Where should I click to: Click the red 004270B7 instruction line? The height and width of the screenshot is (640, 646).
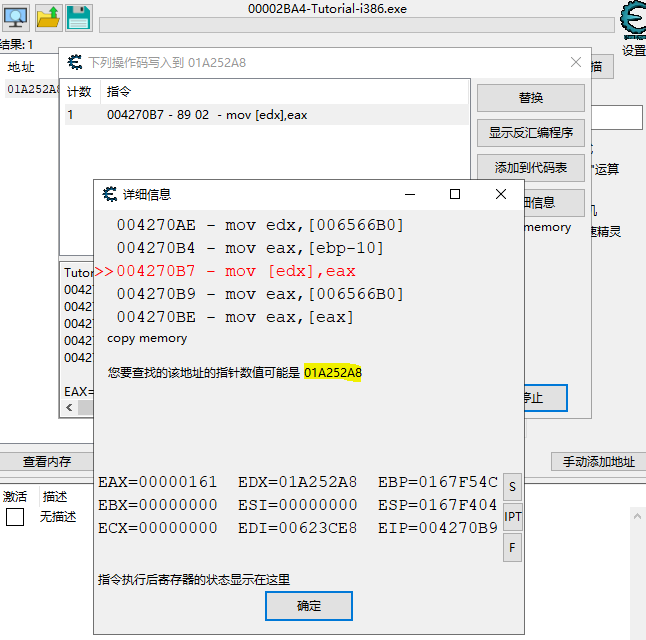[x=236, y=271]
